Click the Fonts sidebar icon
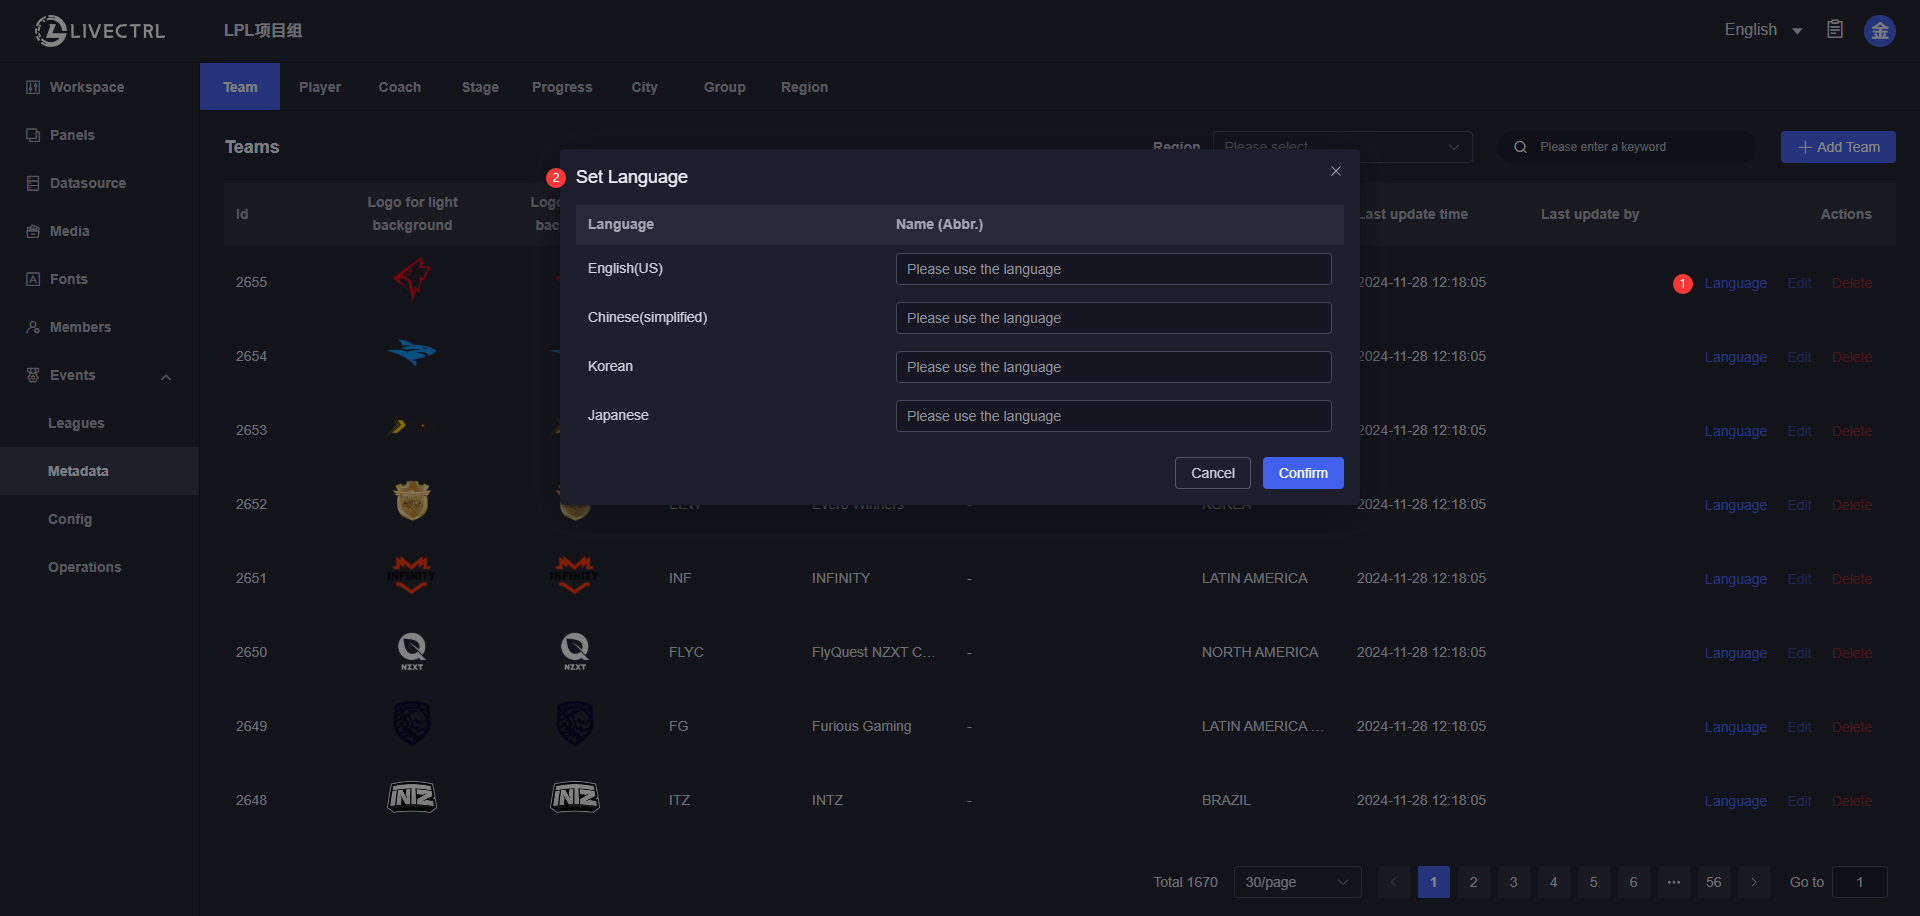This screenshot has width=1920, height=916. pos(33,279)
